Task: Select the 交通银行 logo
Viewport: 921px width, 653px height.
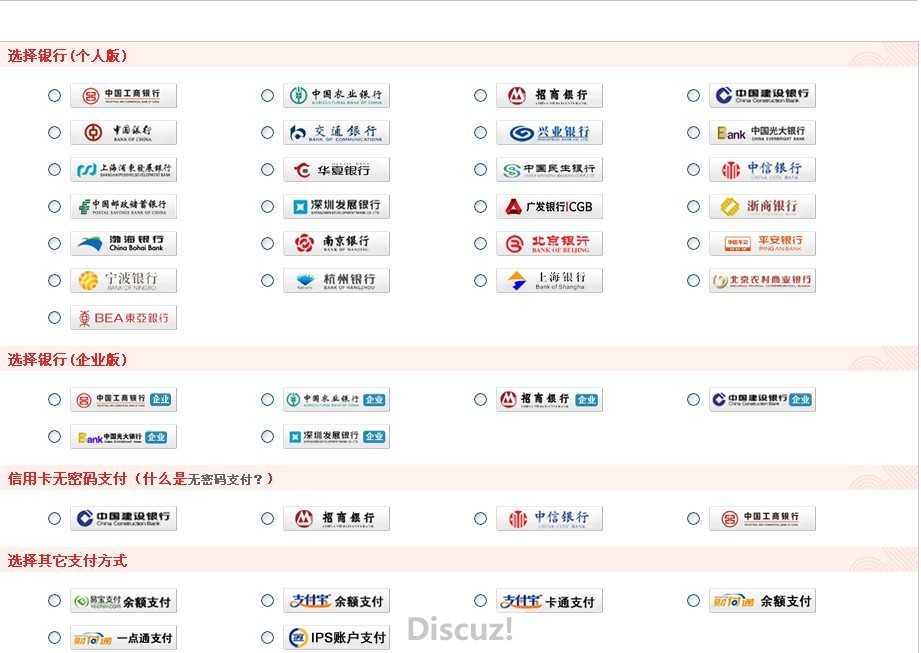Action: point(337,132)
